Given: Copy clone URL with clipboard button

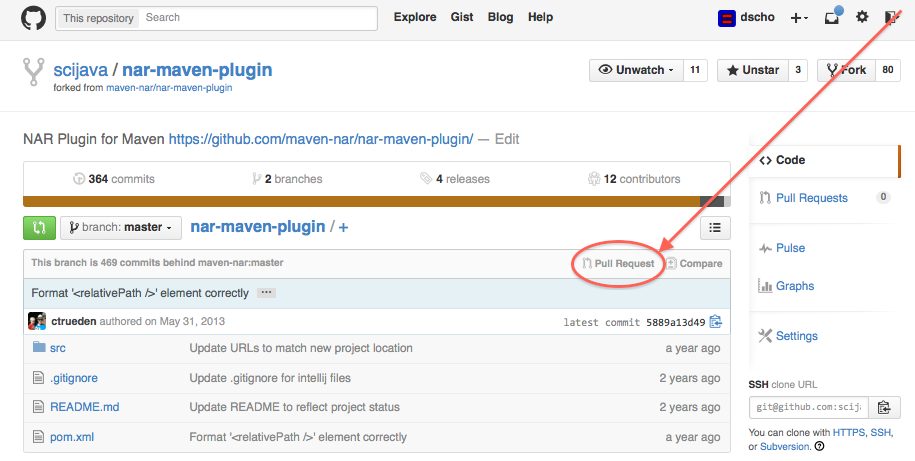Looking at the screenshot, I should [885, 407].
